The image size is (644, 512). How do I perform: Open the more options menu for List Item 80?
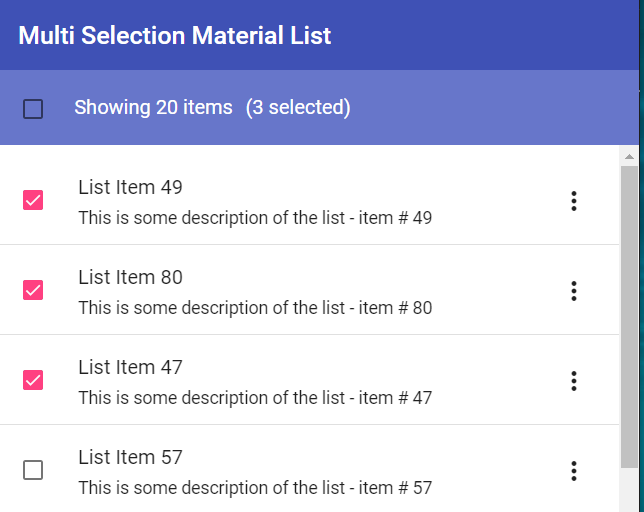point(574,291)
